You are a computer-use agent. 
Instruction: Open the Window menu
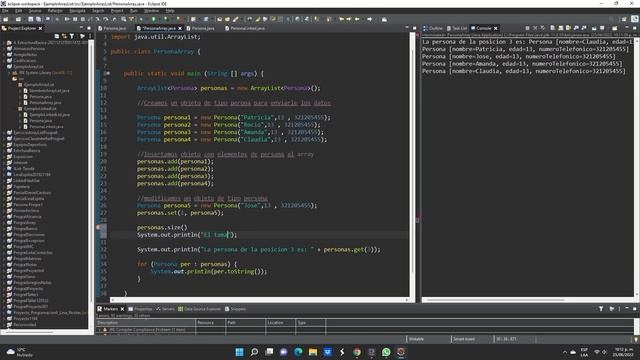tap(151, 11)
